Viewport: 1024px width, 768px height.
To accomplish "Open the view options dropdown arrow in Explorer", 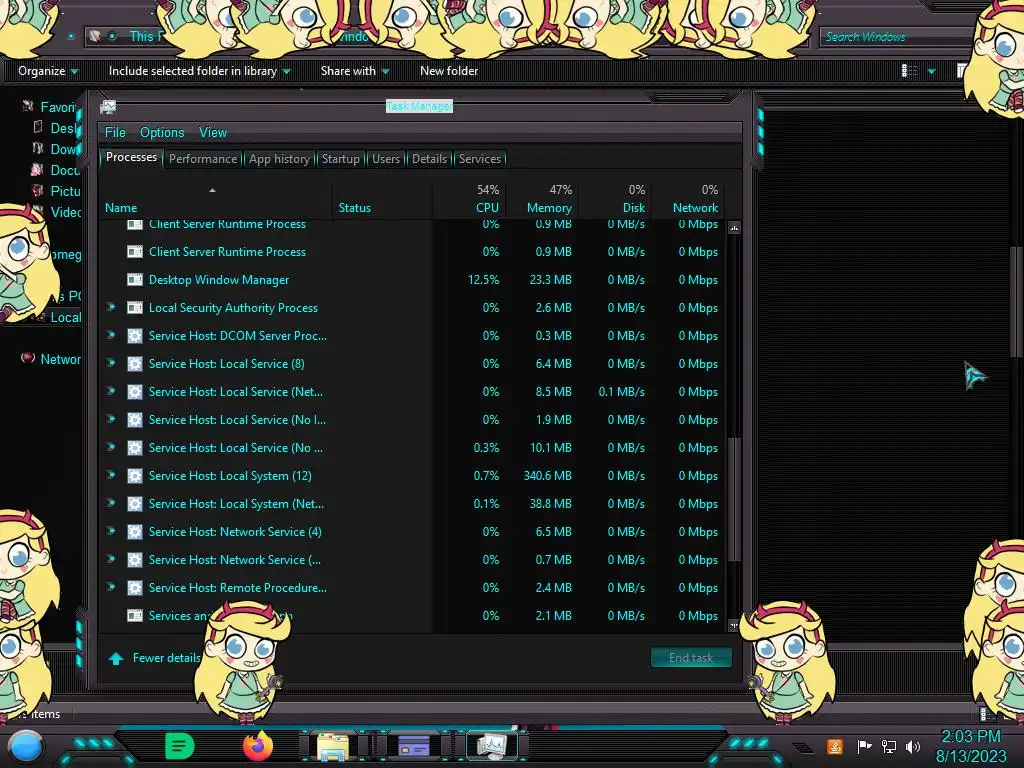I will [931, 71].
